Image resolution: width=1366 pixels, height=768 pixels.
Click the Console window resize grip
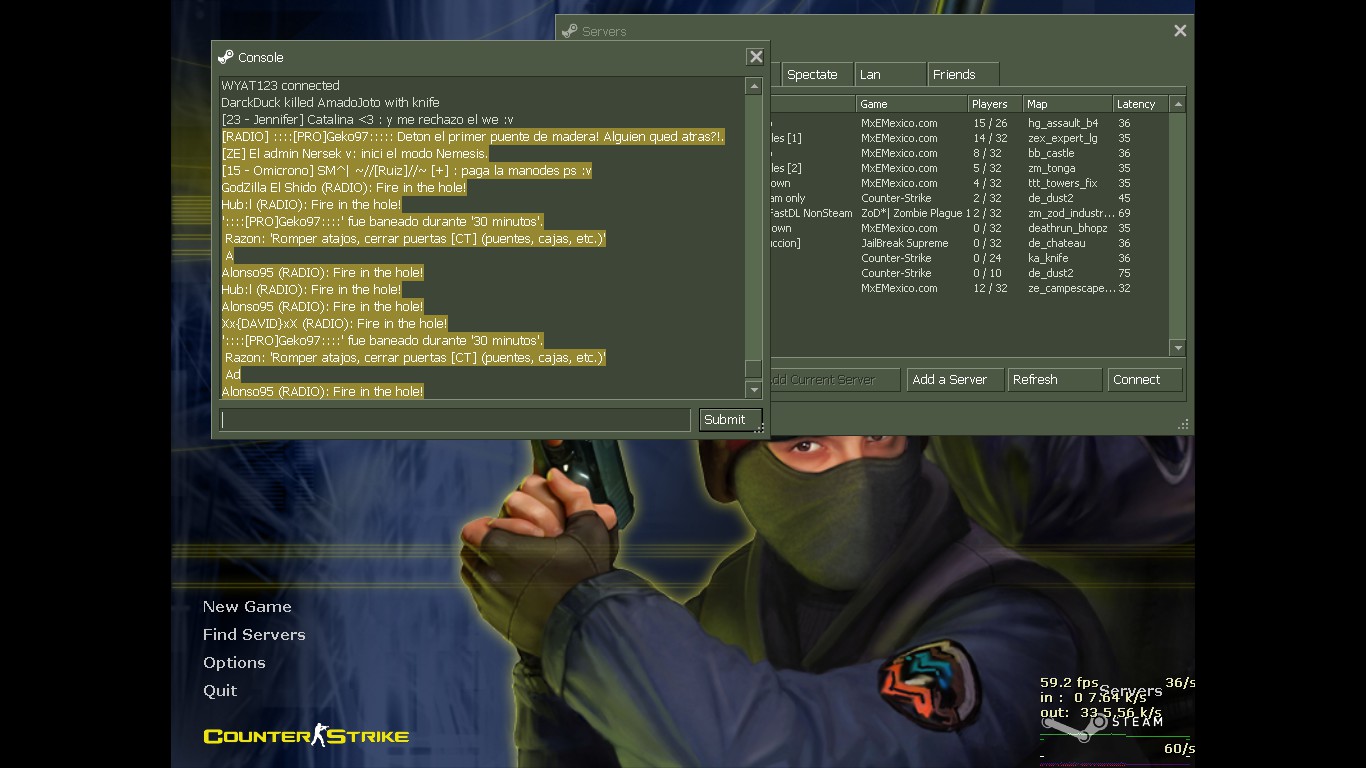(x=761, y=429)
